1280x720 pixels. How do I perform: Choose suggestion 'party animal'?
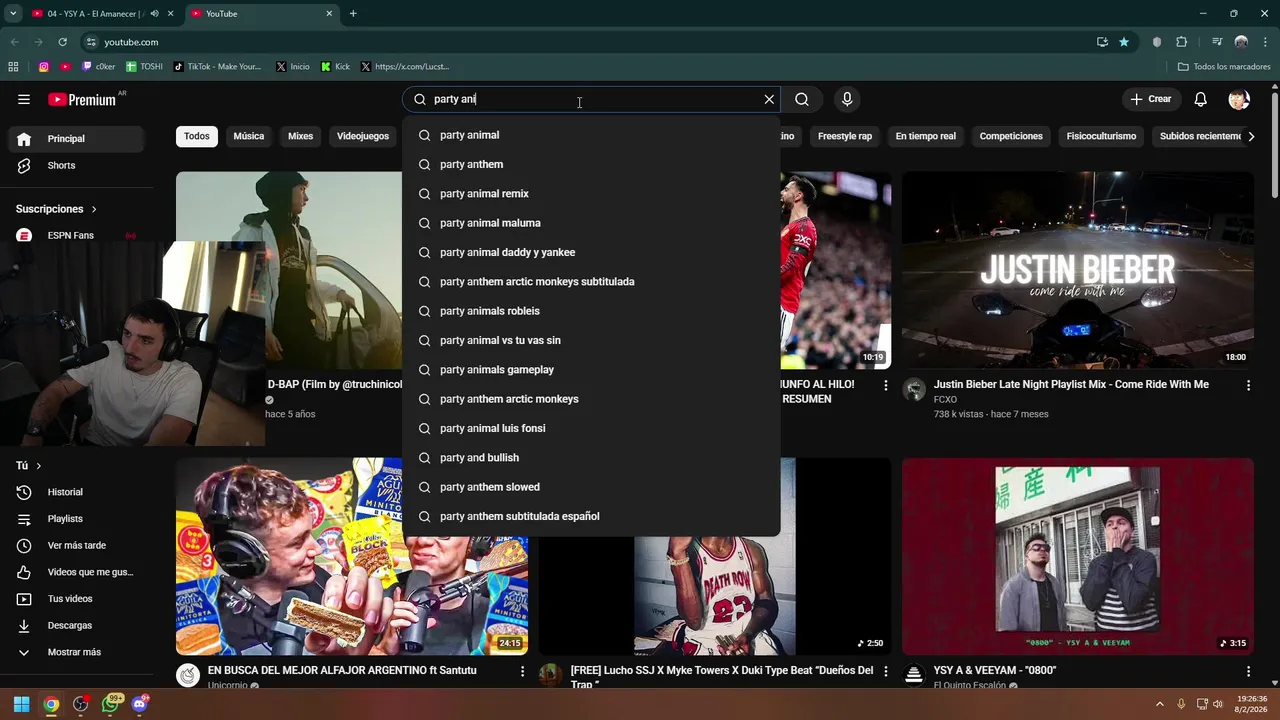591,135
